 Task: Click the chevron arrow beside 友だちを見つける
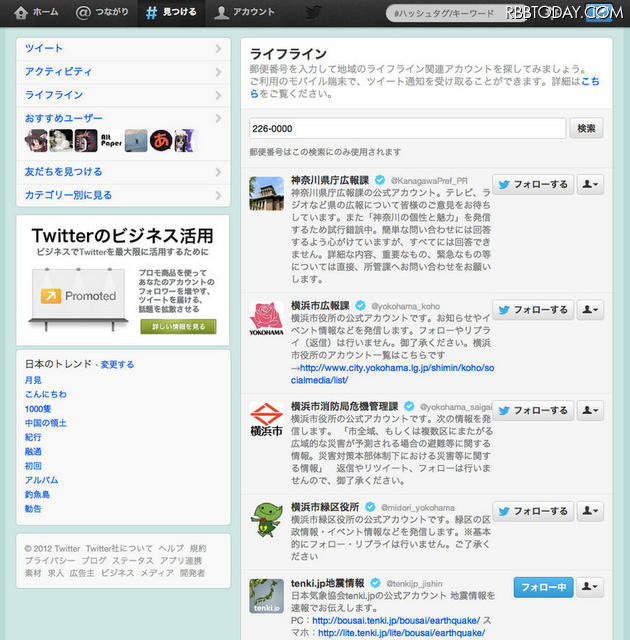[219, 172]
